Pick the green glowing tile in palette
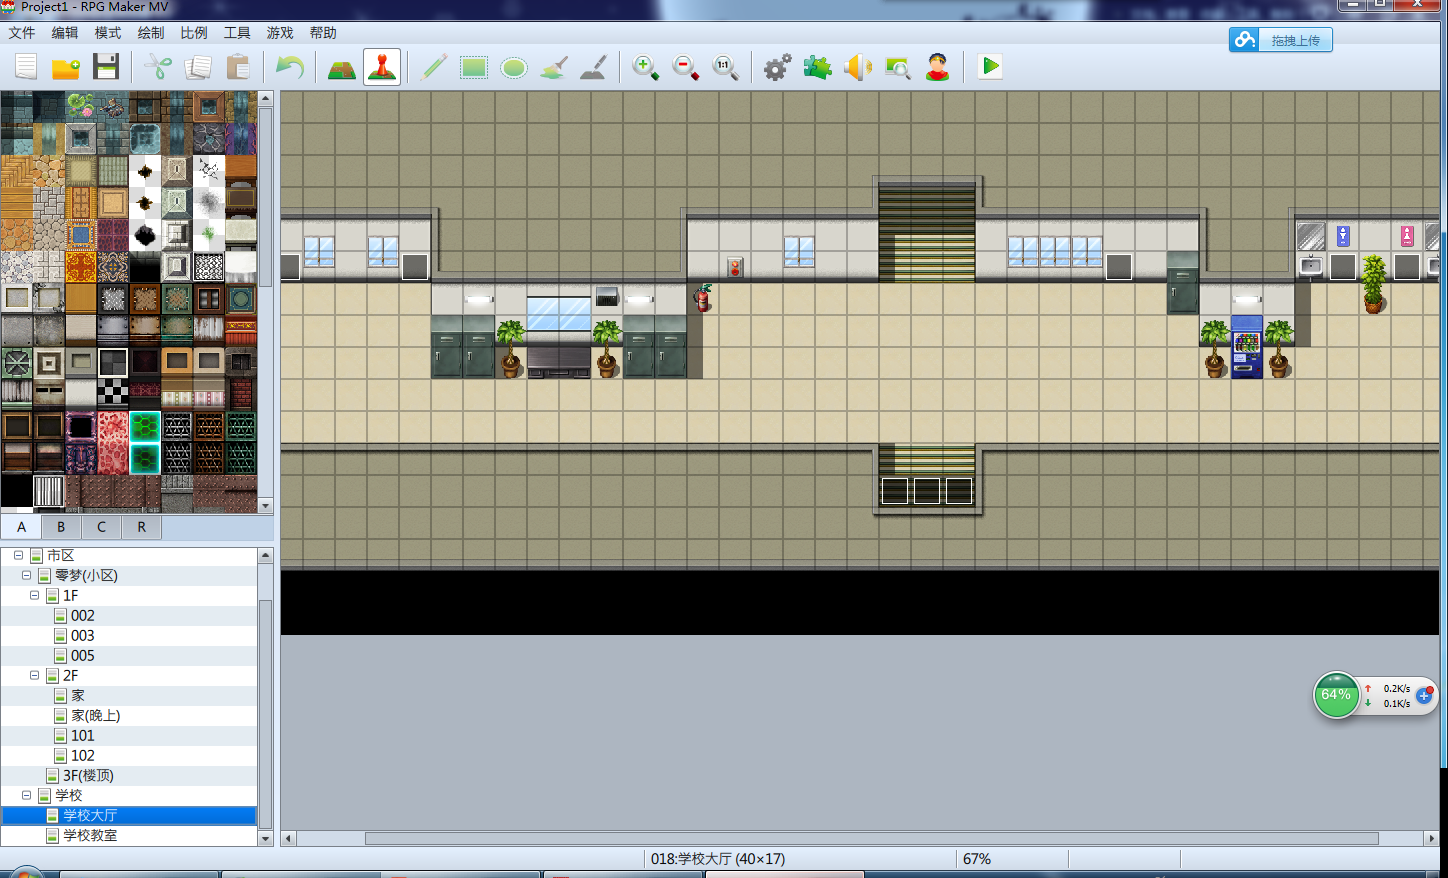1448x878 pixels. coord(145,427)
